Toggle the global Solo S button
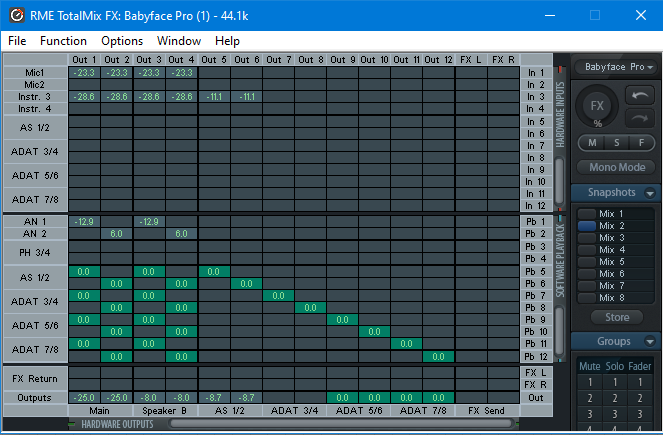This screenshot has width=663, height=435. tap(616, 143)
